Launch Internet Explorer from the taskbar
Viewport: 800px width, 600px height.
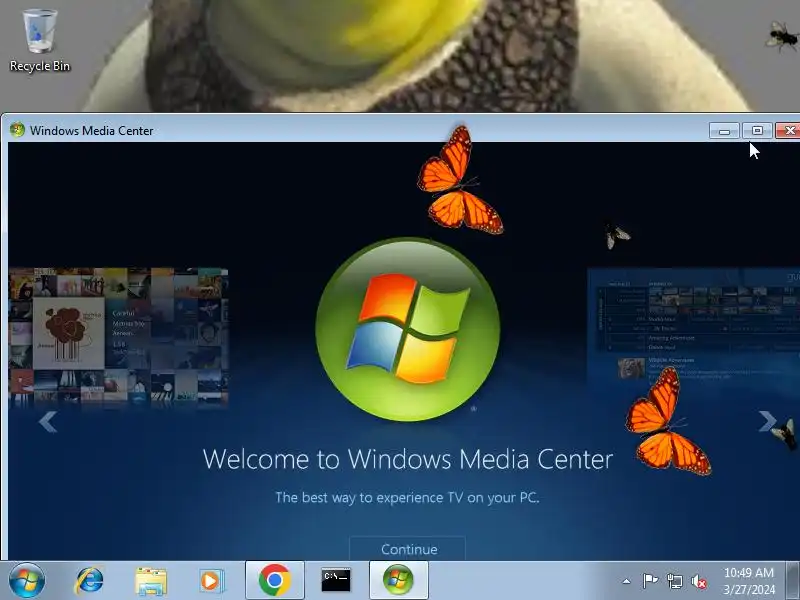point(89,581)
